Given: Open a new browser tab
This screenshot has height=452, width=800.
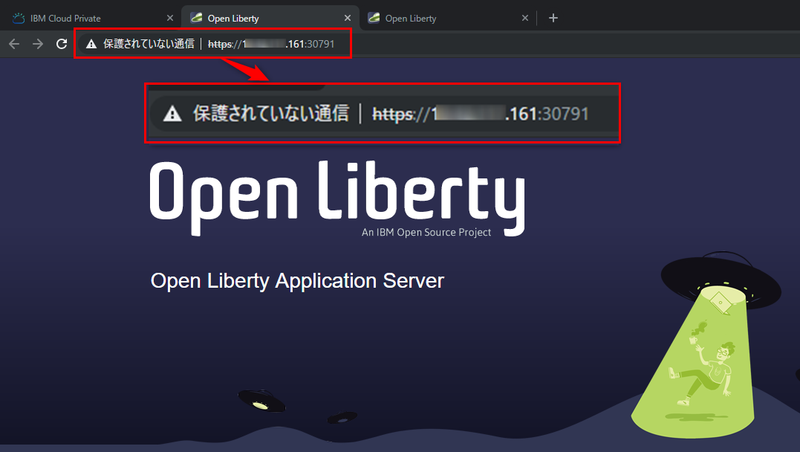Looking at the screenshot, I should [x=553, y=18].
